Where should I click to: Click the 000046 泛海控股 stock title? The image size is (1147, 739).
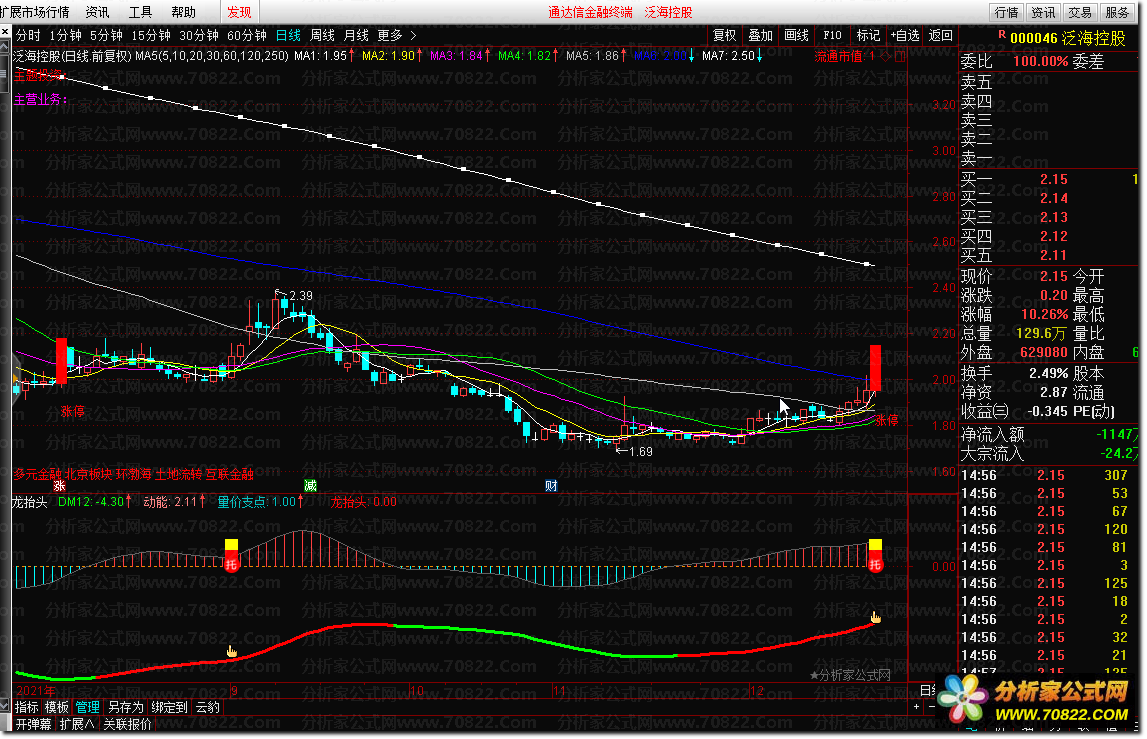[x=1068, y=38]
